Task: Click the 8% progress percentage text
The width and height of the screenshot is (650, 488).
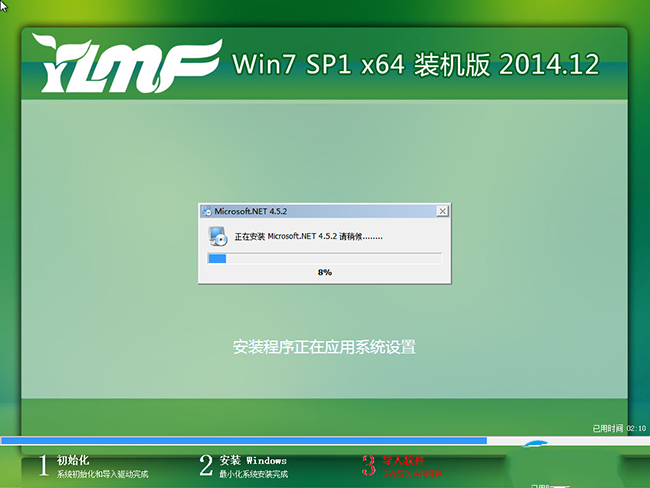Action: [324, 272]
